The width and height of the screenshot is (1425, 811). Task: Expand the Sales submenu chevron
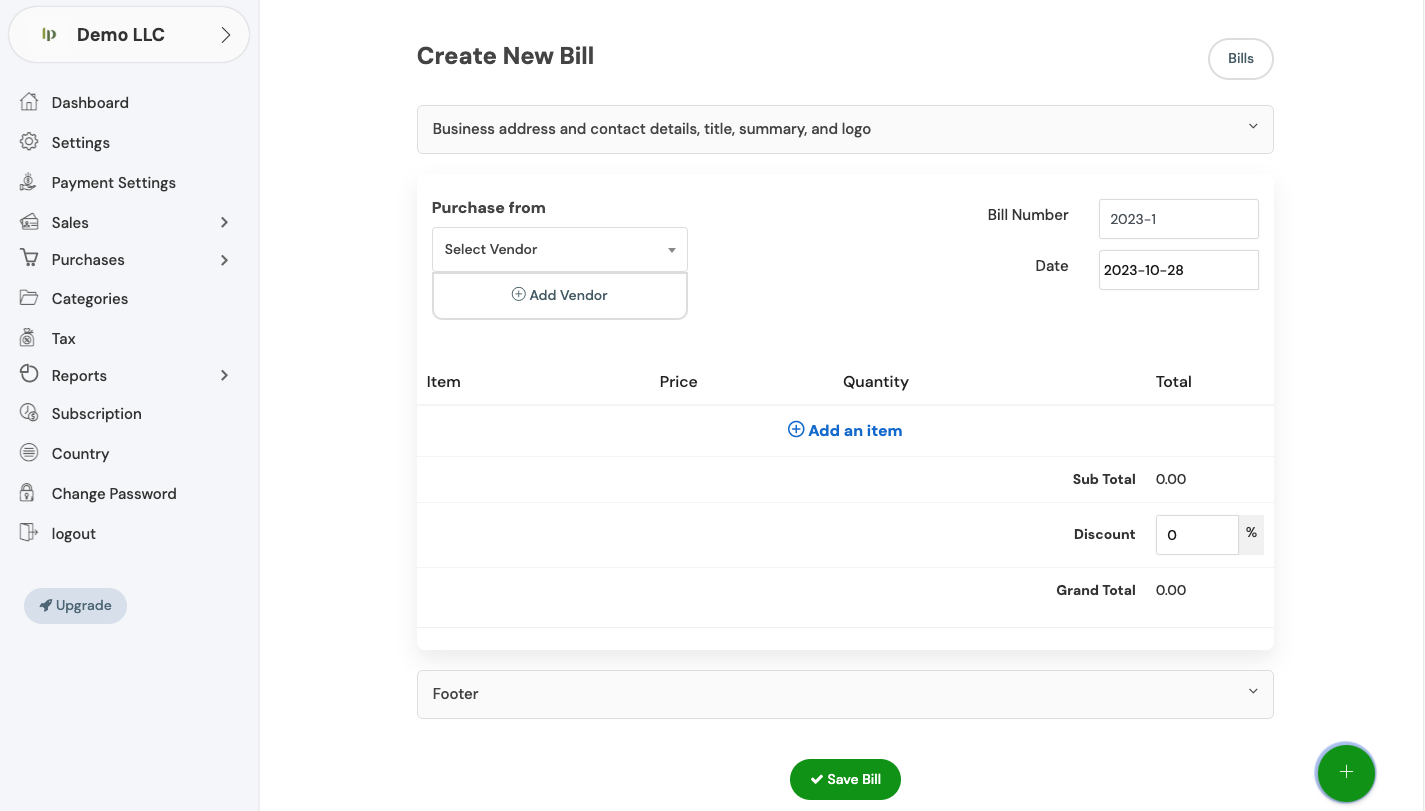pyautogui.click(x=224, y=222)
